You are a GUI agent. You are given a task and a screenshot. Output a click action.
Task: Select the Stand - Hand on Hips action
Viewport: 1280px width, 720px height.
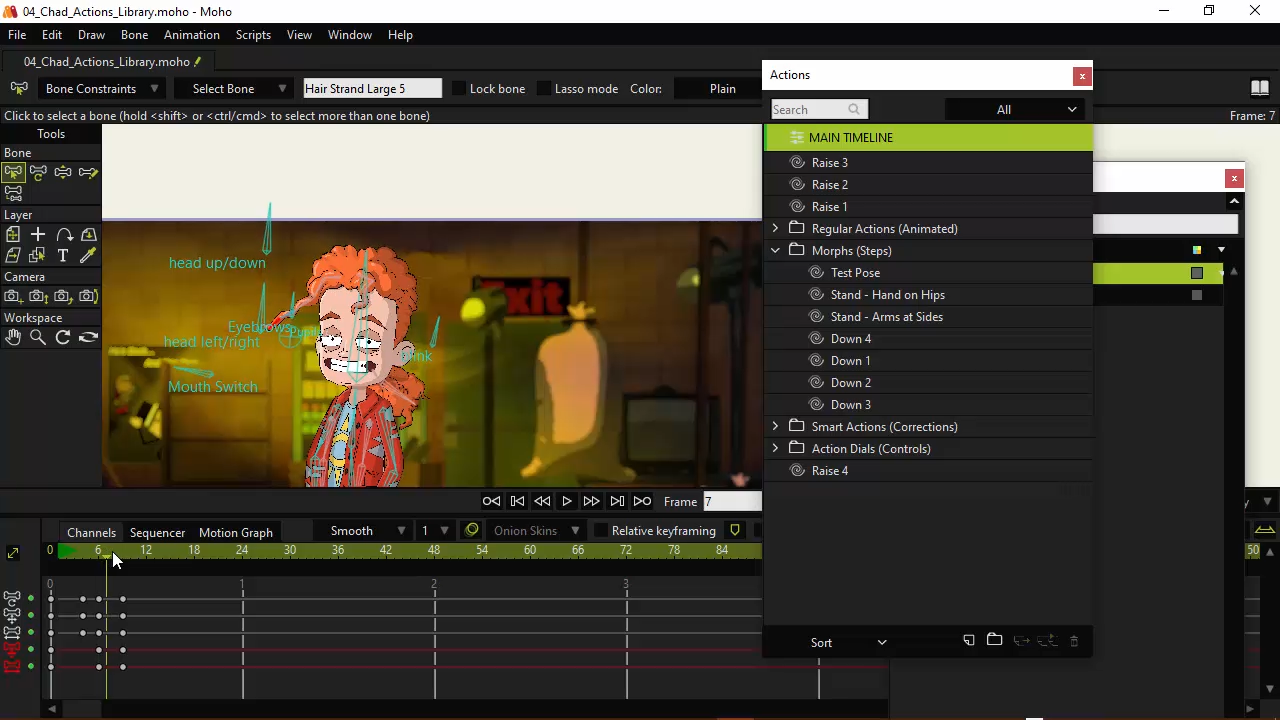tap(887, 295)
